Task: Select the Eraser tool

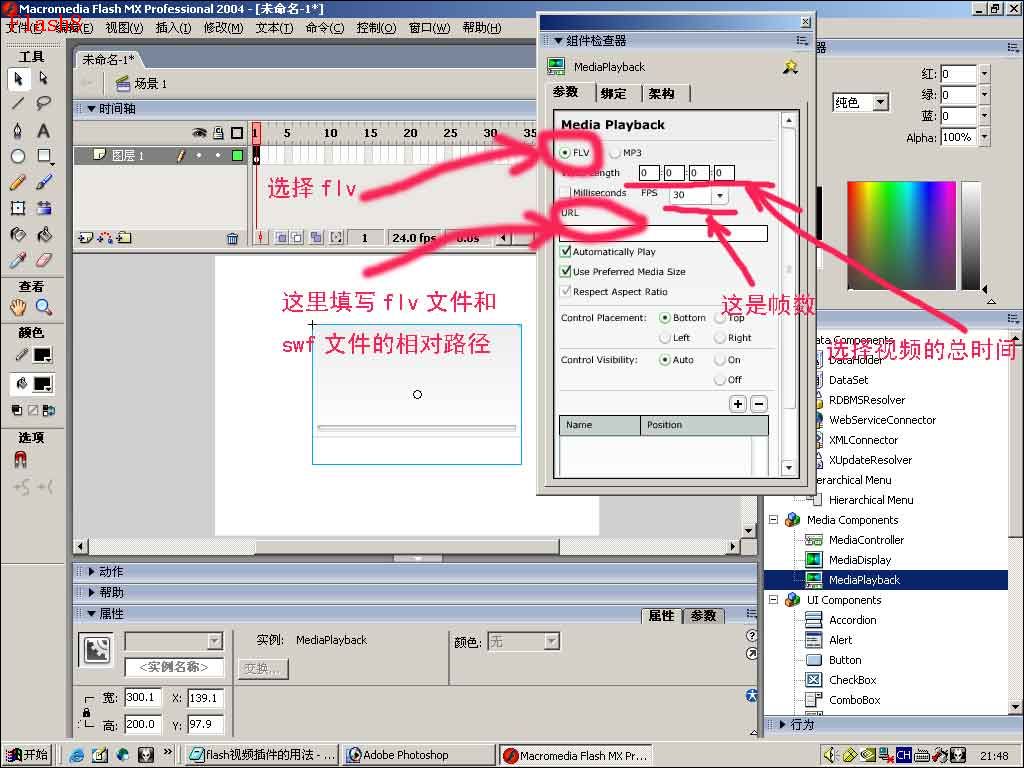Action: (x=44, y=261)
